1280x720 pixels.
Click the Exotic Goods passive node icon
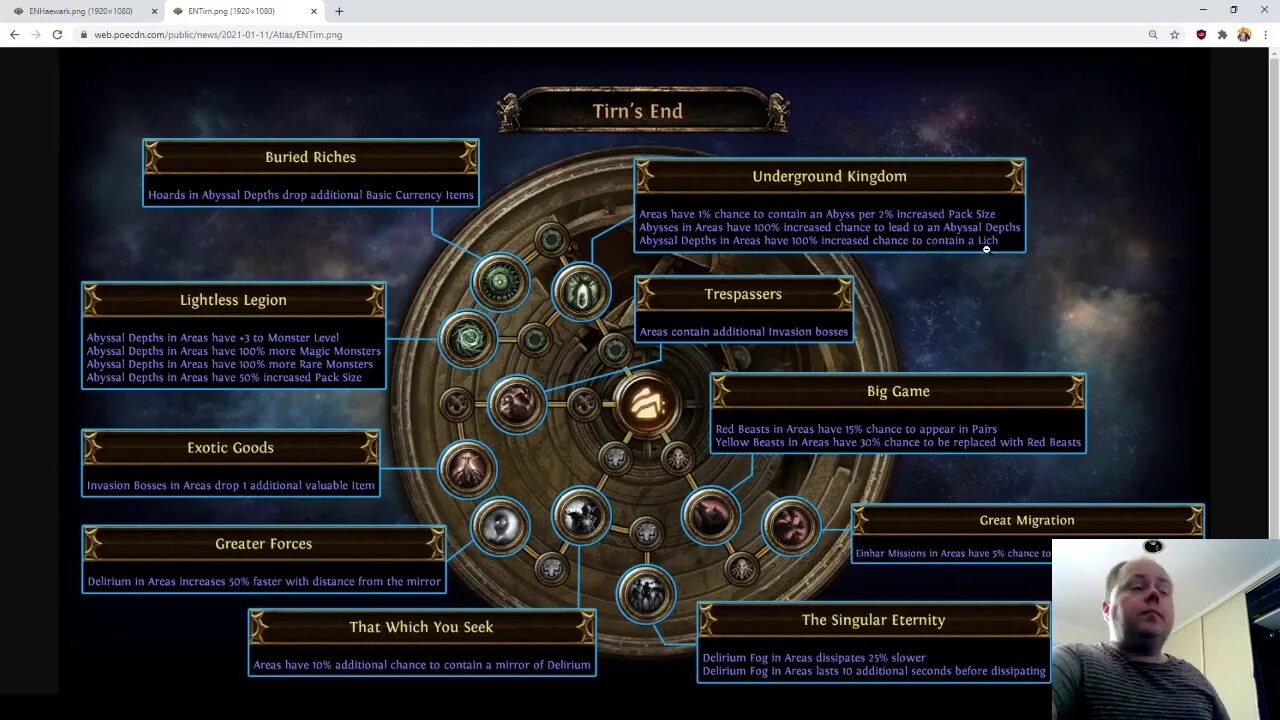tap(467, 468)
